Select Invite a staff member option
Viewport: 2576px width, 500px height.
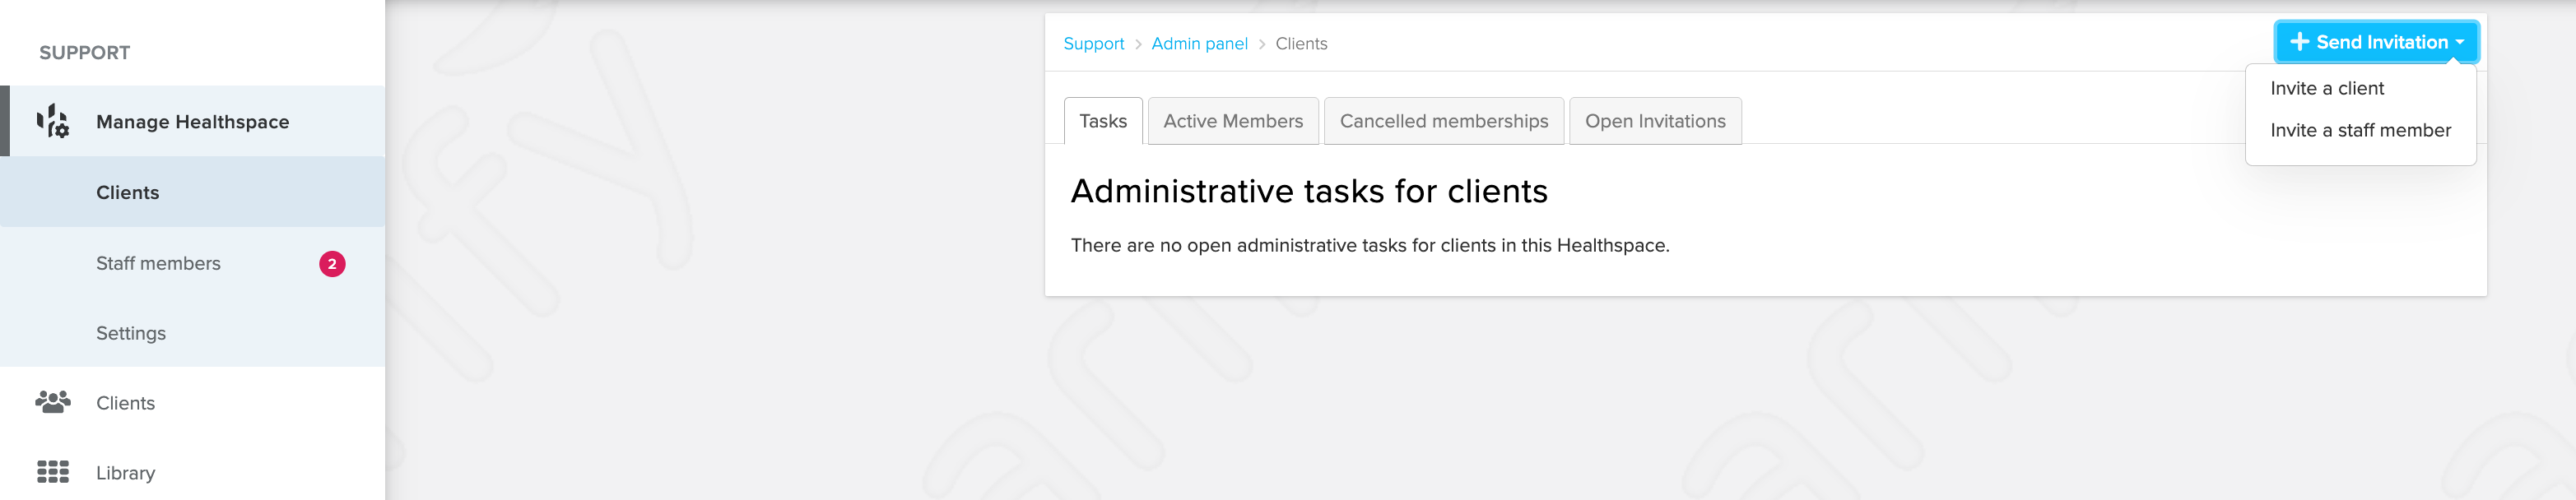2360,130
